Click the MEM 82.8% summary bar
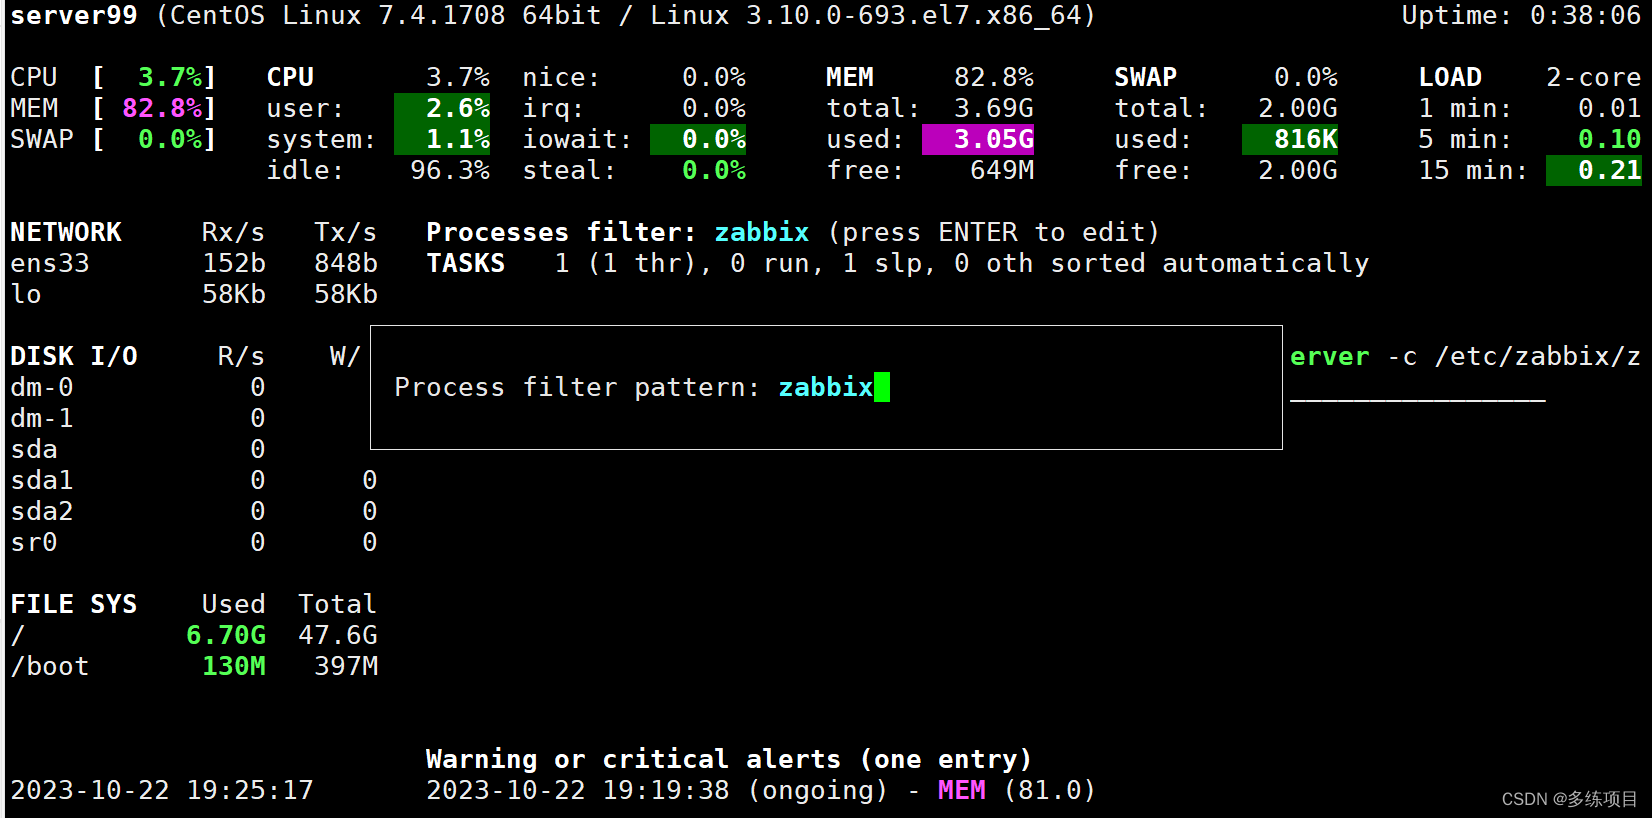The height and width of the screenshot is (818, 1652). click(x=113, y=108)
